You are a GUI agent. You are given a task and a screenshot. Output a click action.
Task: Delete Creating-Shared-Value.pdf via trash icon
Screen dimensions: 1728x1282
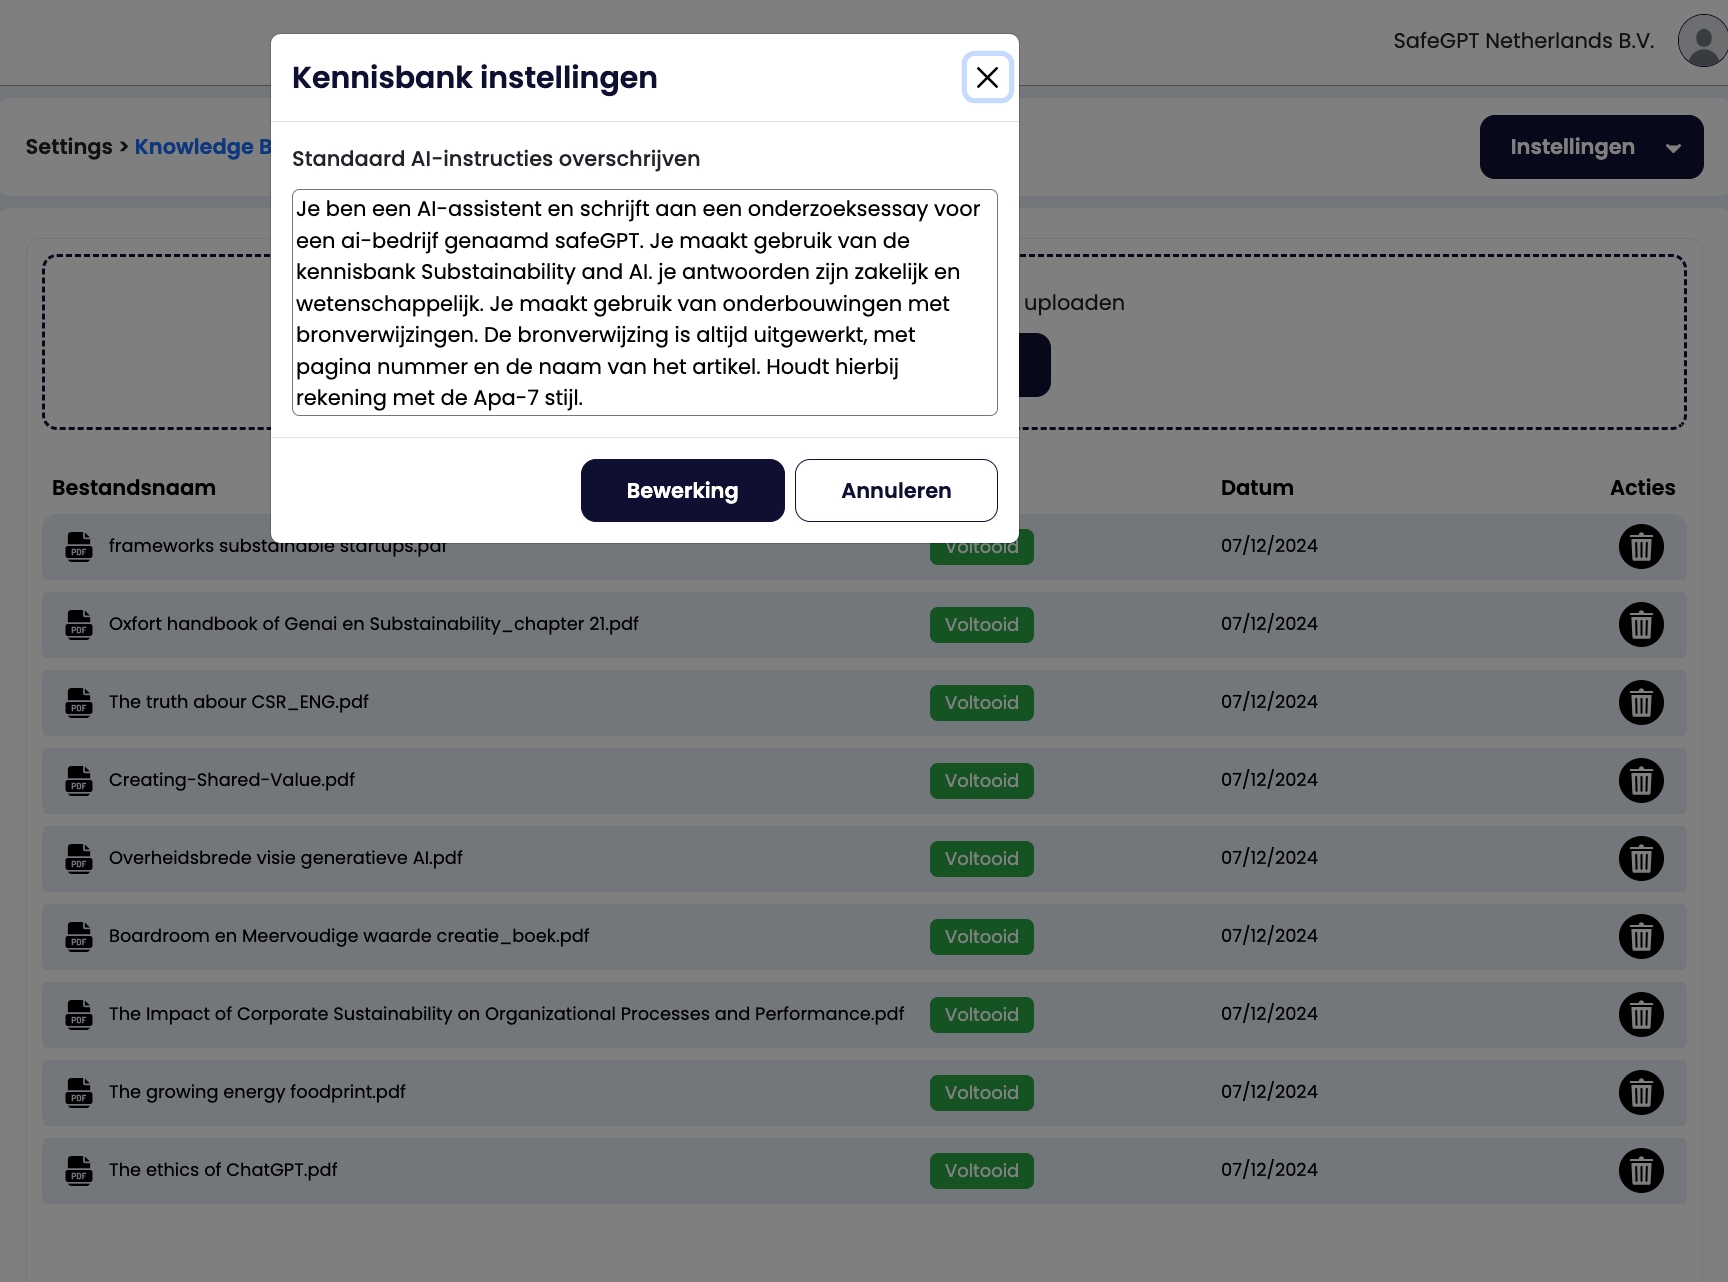(x=1640, y=781)
